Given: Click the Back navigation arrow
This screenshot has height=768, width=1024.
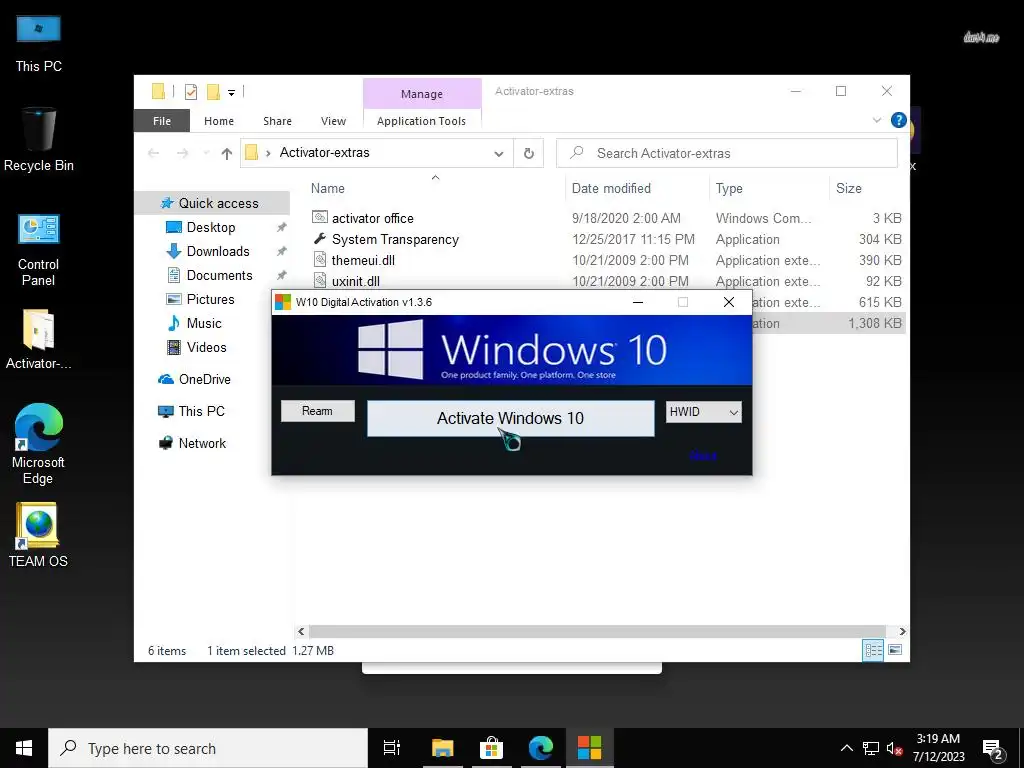Looking at the screenshot, I should click(153, 153).
